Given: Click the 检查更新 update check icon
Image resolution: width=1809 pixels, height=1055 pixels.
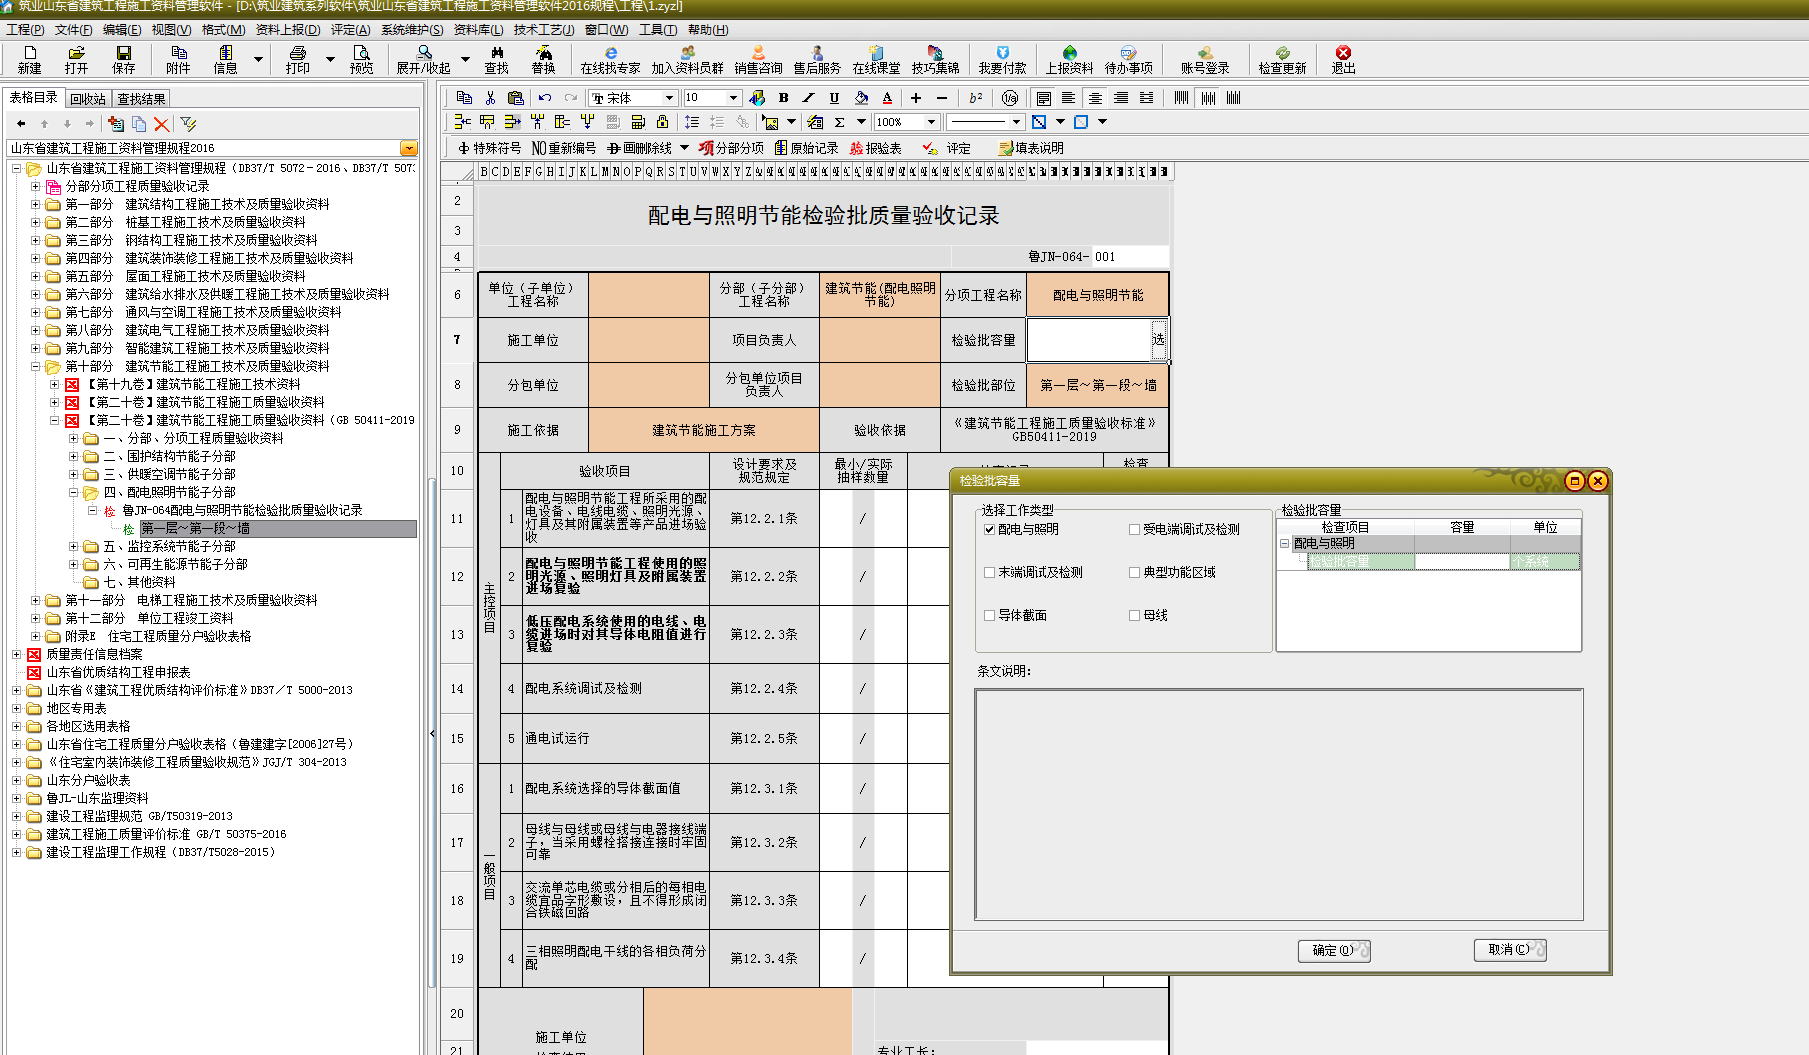Looking at the screenshot, I should coord(1282,59).
